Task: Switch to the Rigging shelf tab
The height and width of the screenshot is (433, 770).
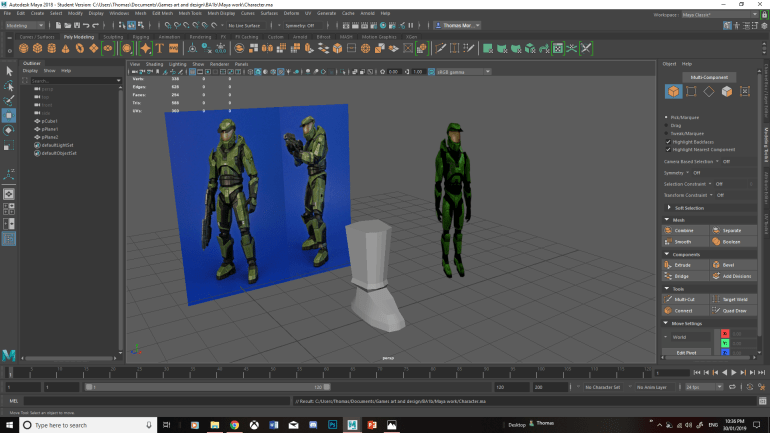Action: pos(141,37)
